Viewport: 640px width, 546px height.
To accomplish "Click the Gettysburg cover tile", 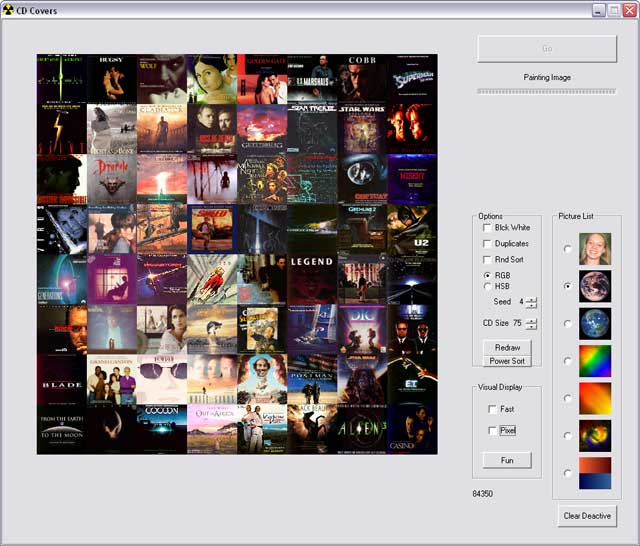I will 262,129.
